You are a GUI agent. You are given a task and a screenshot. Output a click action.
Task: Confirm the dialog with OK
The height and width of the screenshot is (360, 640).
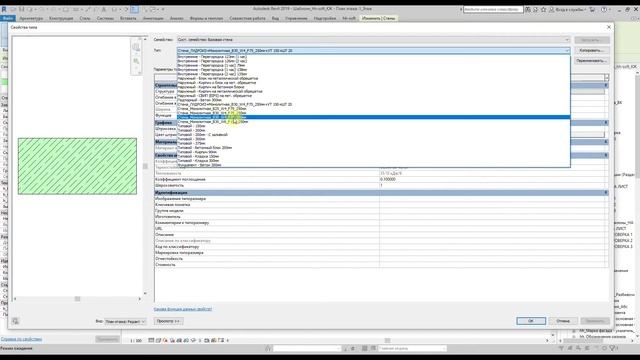pos(531,321)
